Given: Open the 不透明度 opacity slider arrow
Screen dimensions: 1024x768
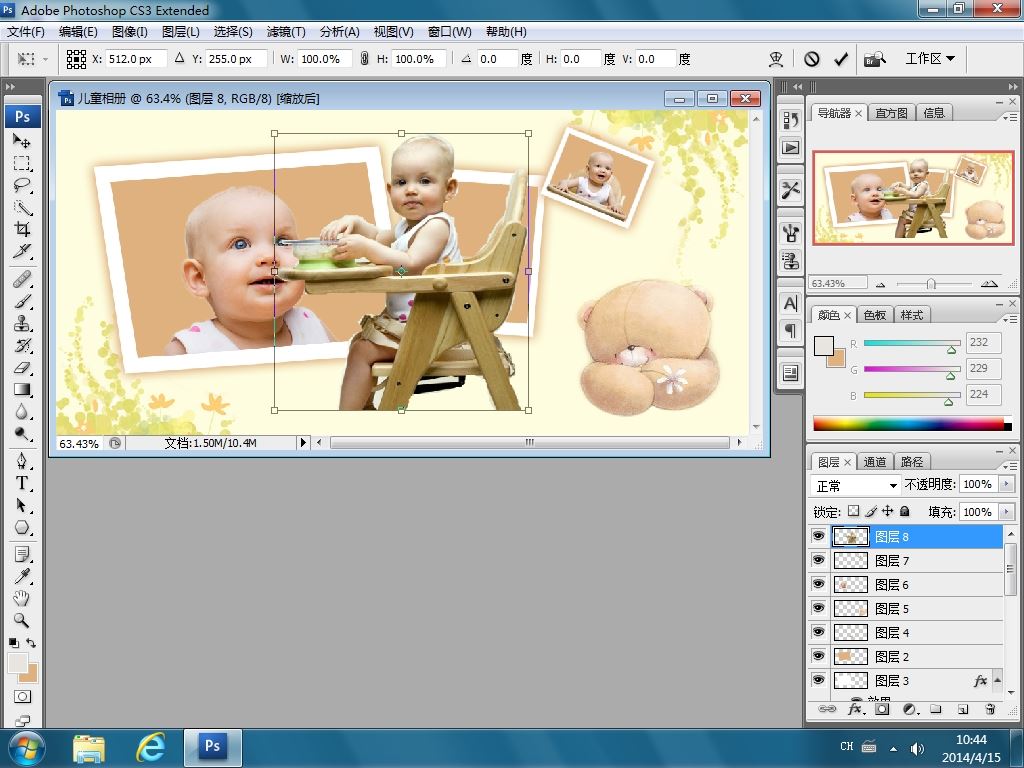Looking at the screenshot, I should (x=1007, y=484).
